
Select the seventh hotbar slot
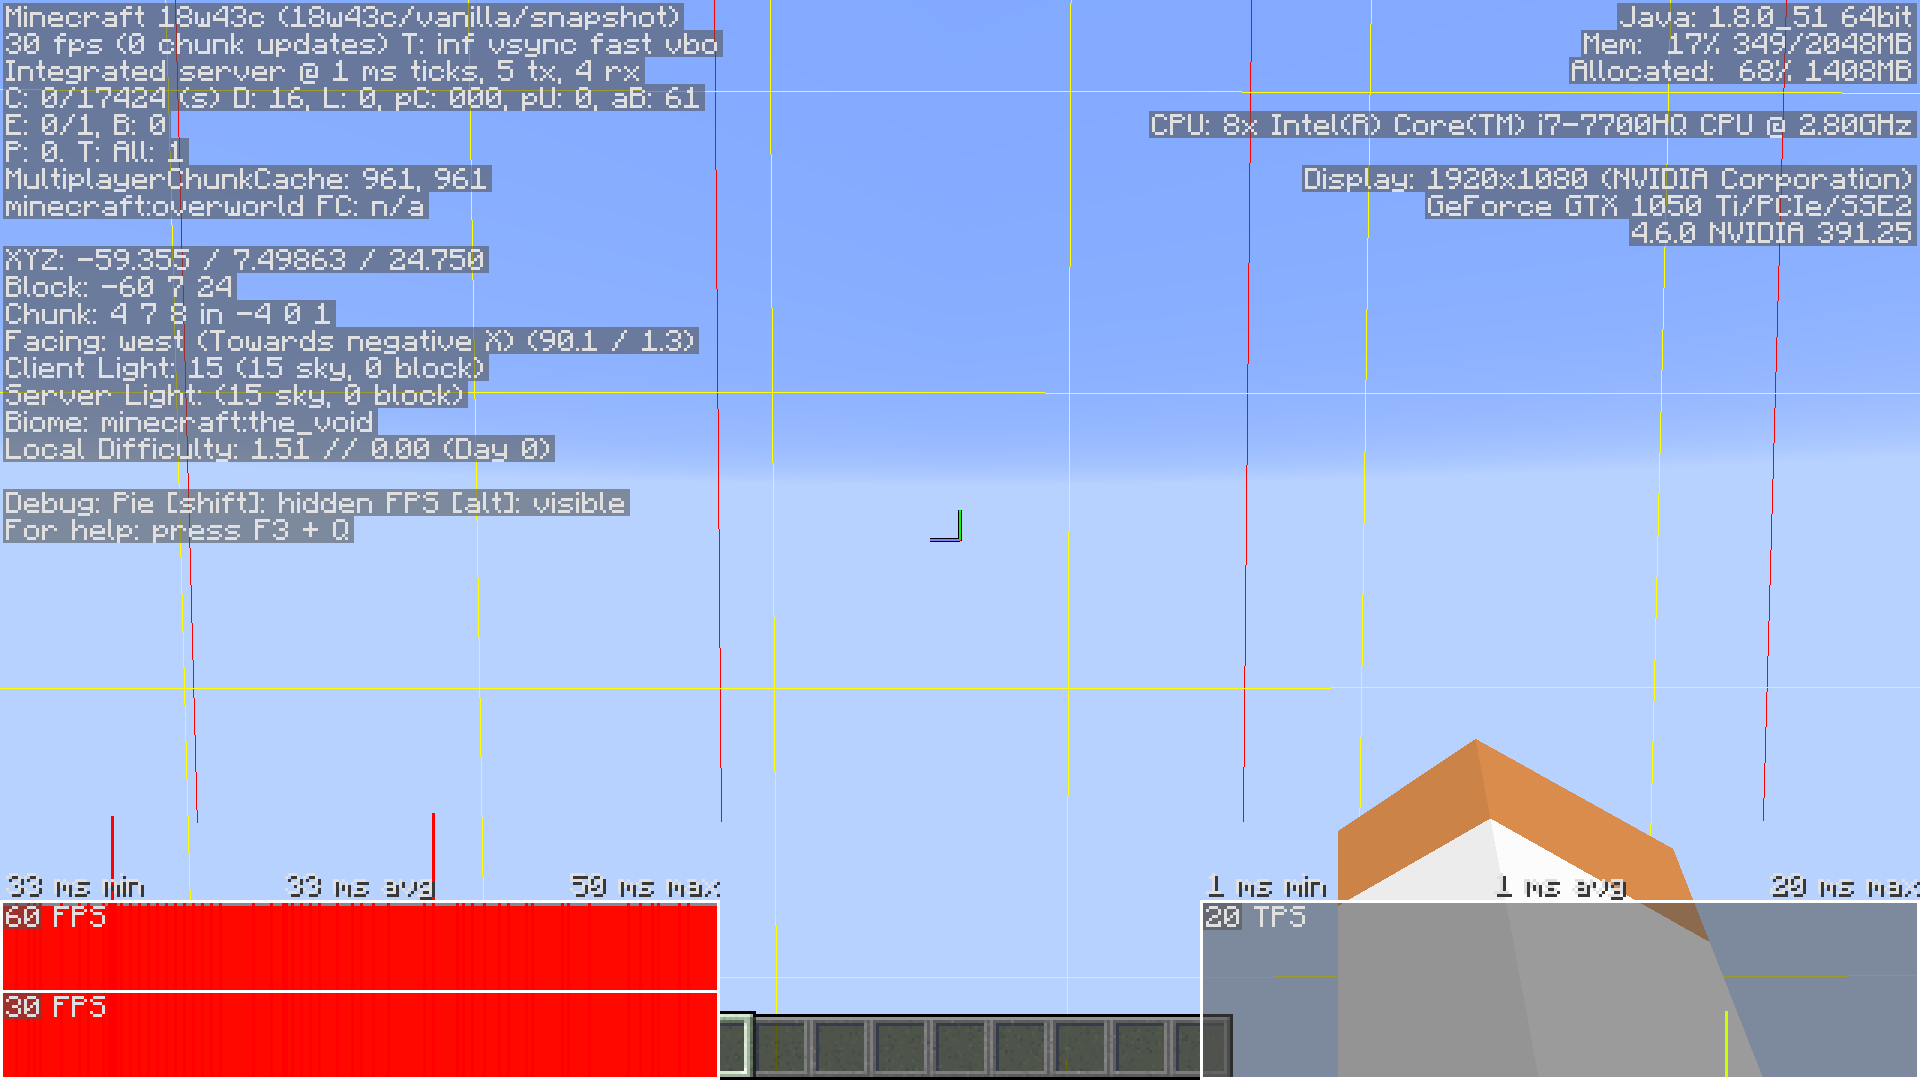1081,1046
